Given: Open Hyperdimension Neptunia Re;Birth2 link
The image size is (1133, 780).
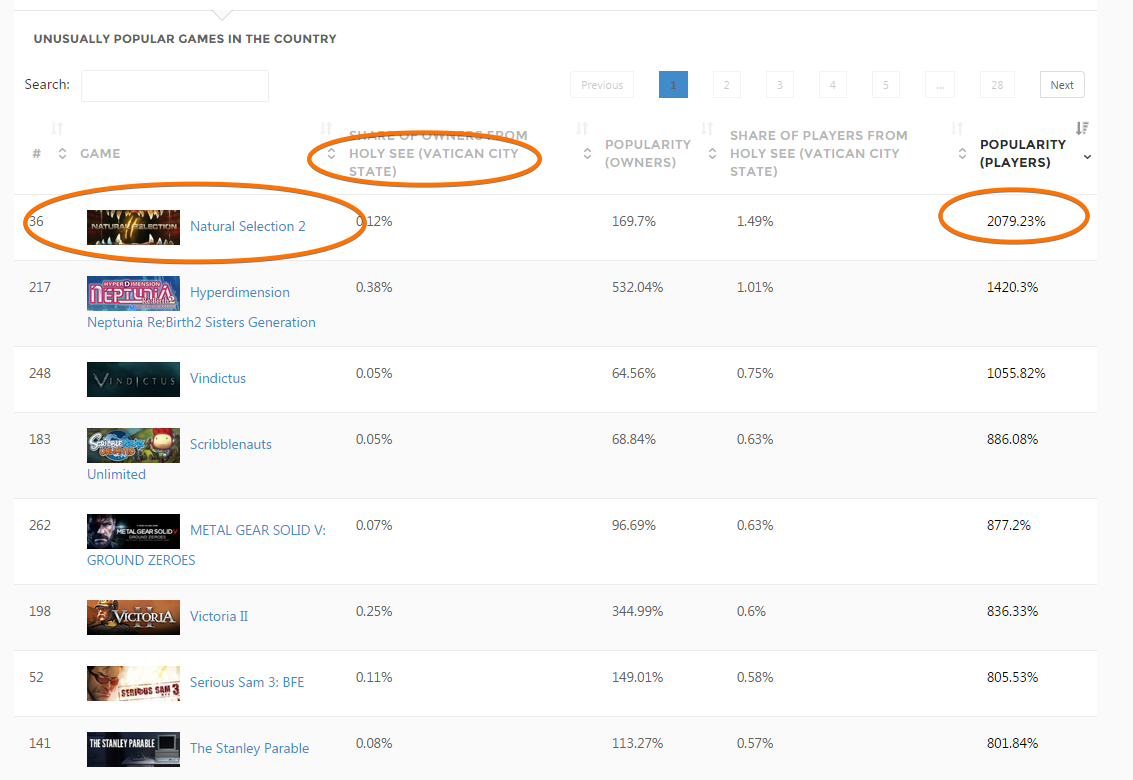Looking at the screenshot, I should (202, 307).
